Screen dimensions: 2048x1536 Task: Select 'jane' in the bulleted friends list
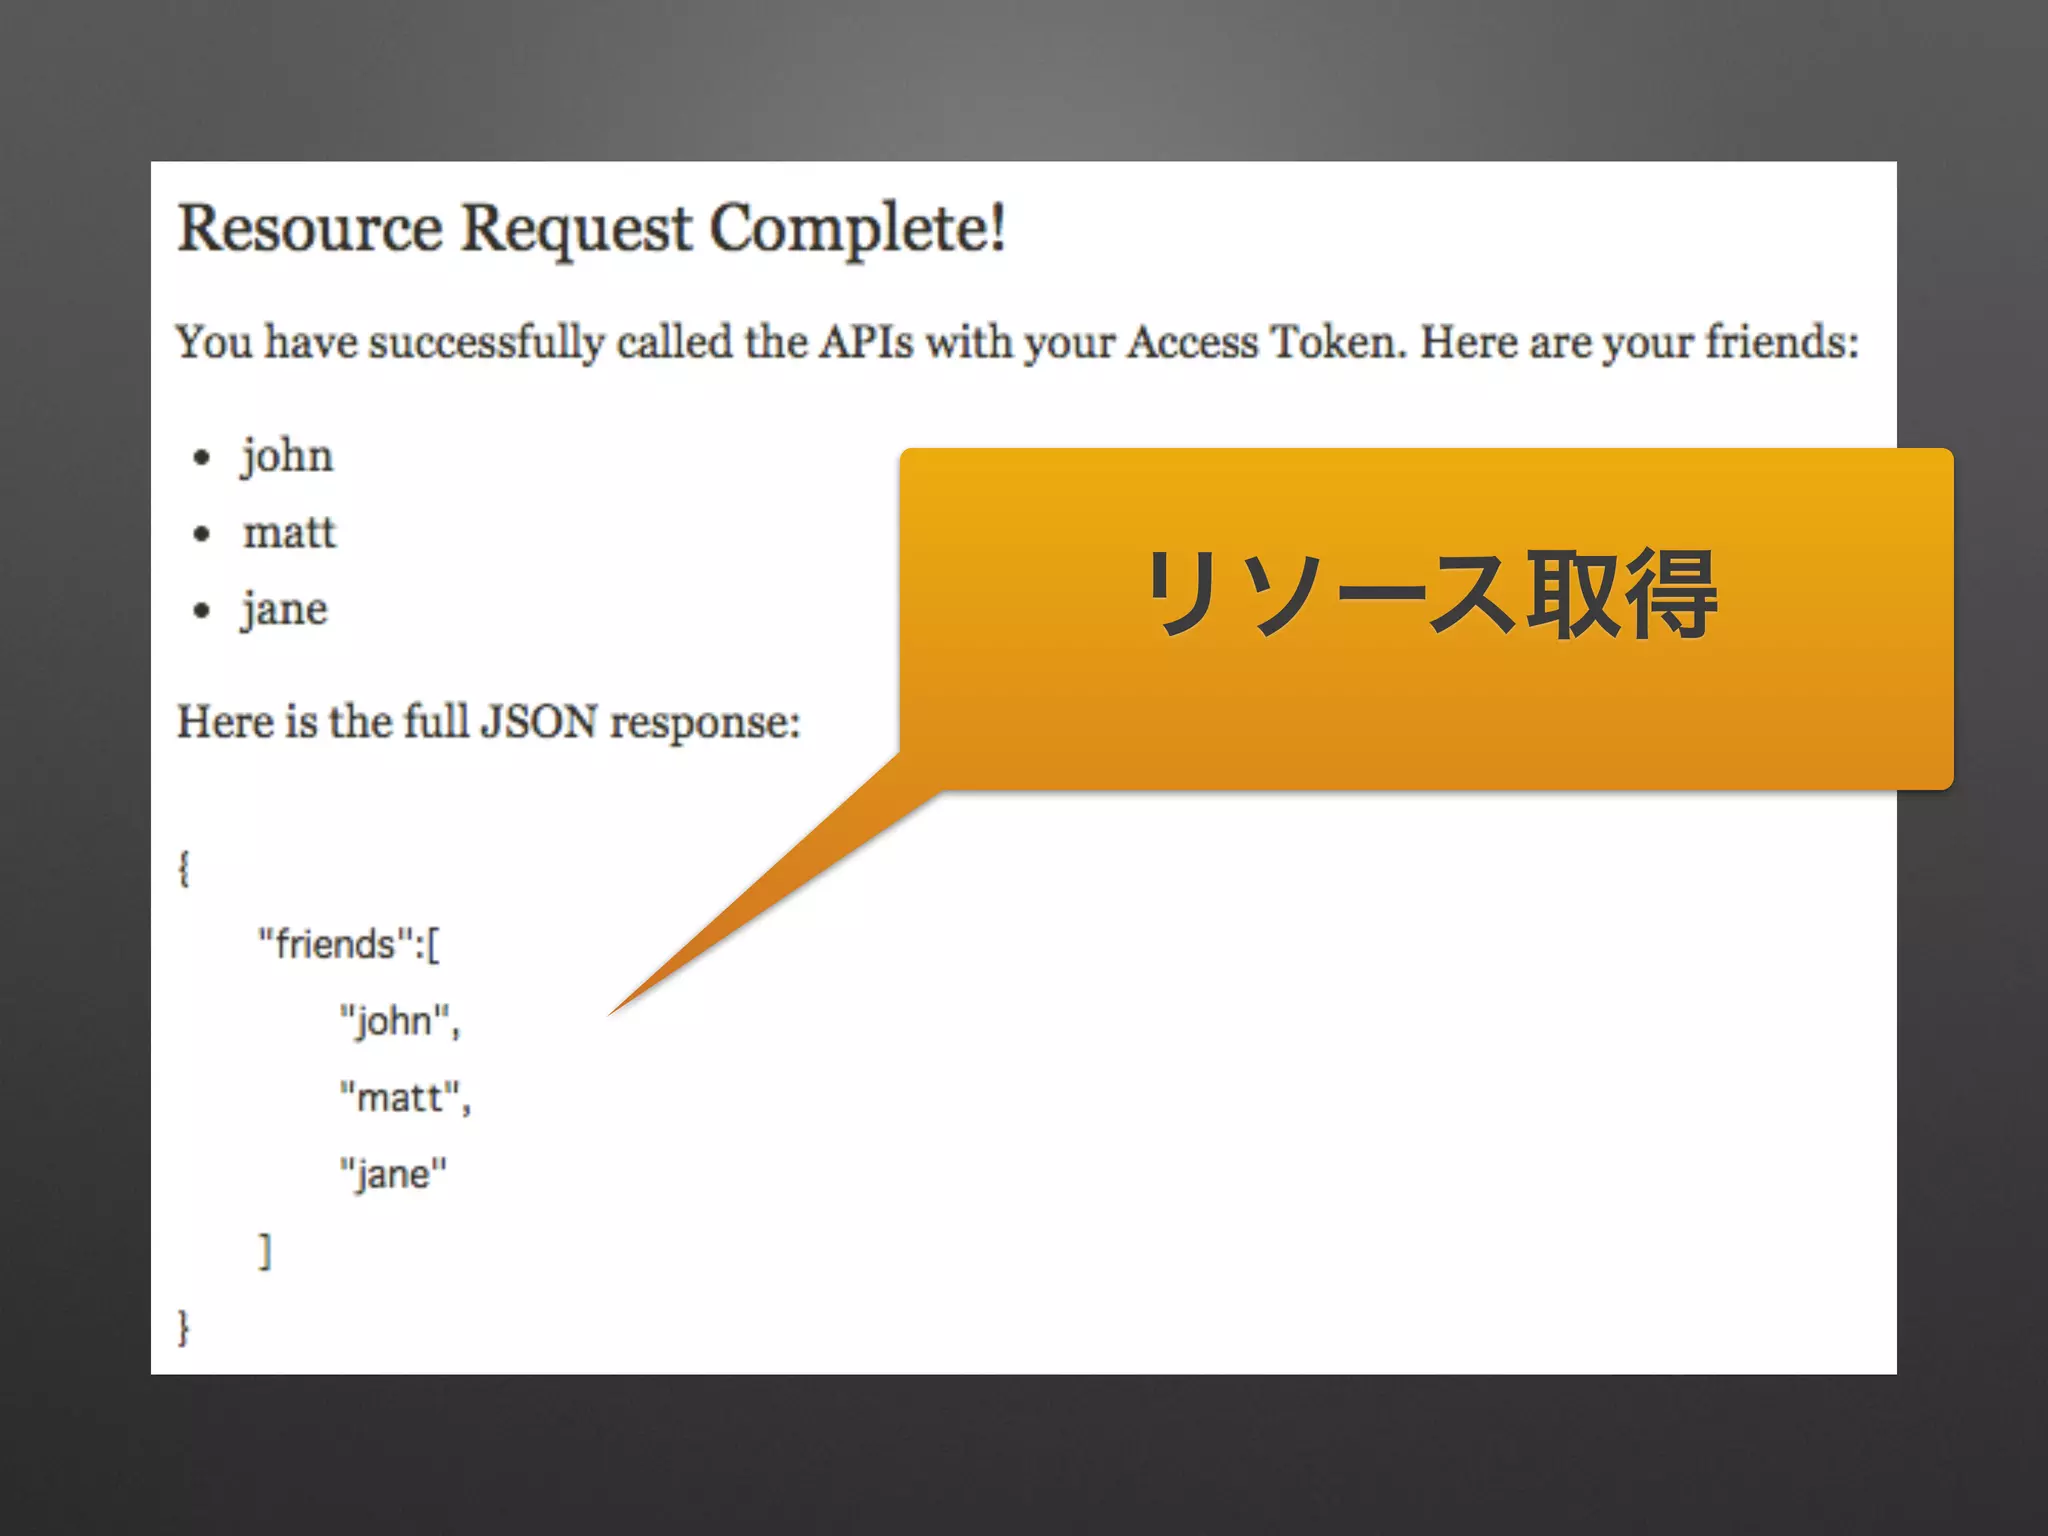coord(285,609)
